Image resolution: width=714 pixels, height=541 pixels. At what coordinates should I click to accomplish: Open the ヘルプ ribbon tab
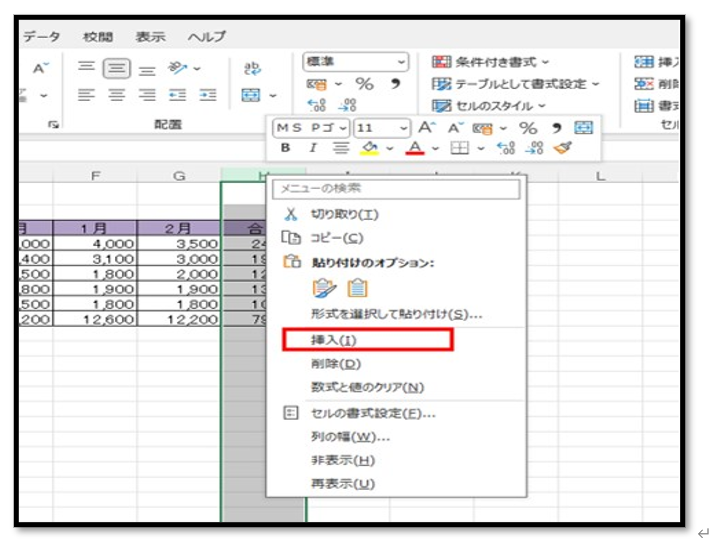click(x=207, y=36)
